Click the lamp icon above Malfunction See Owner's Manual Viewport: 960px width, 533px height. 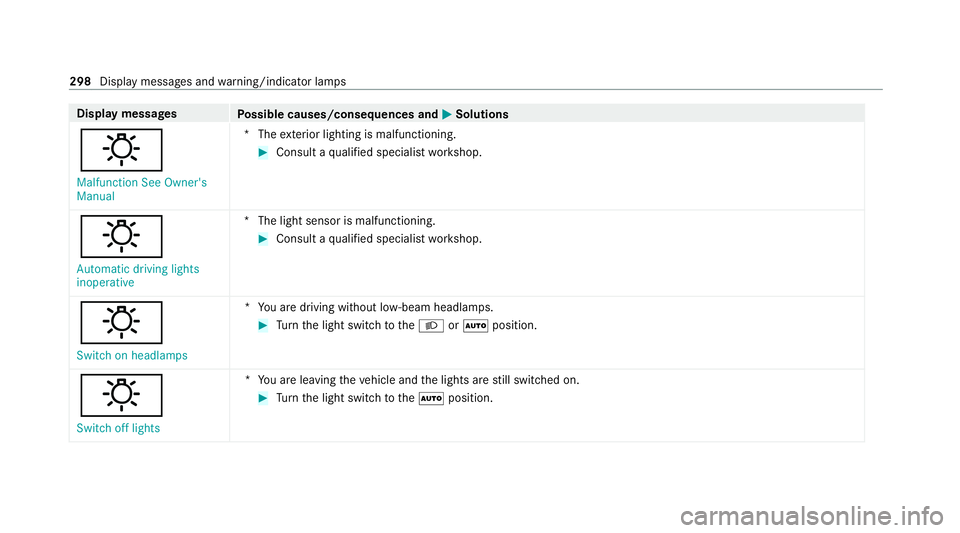[121, 150]
